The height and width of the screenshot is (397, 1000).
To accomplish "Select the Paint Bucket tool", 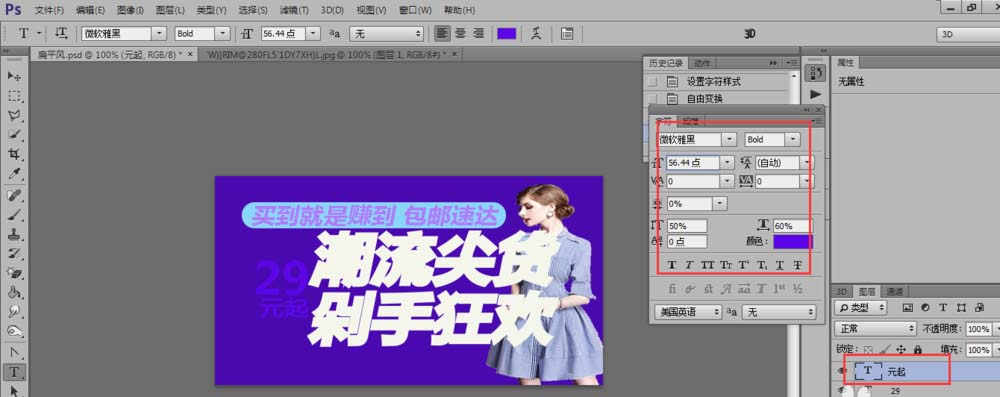I will (x=14, y=292).
